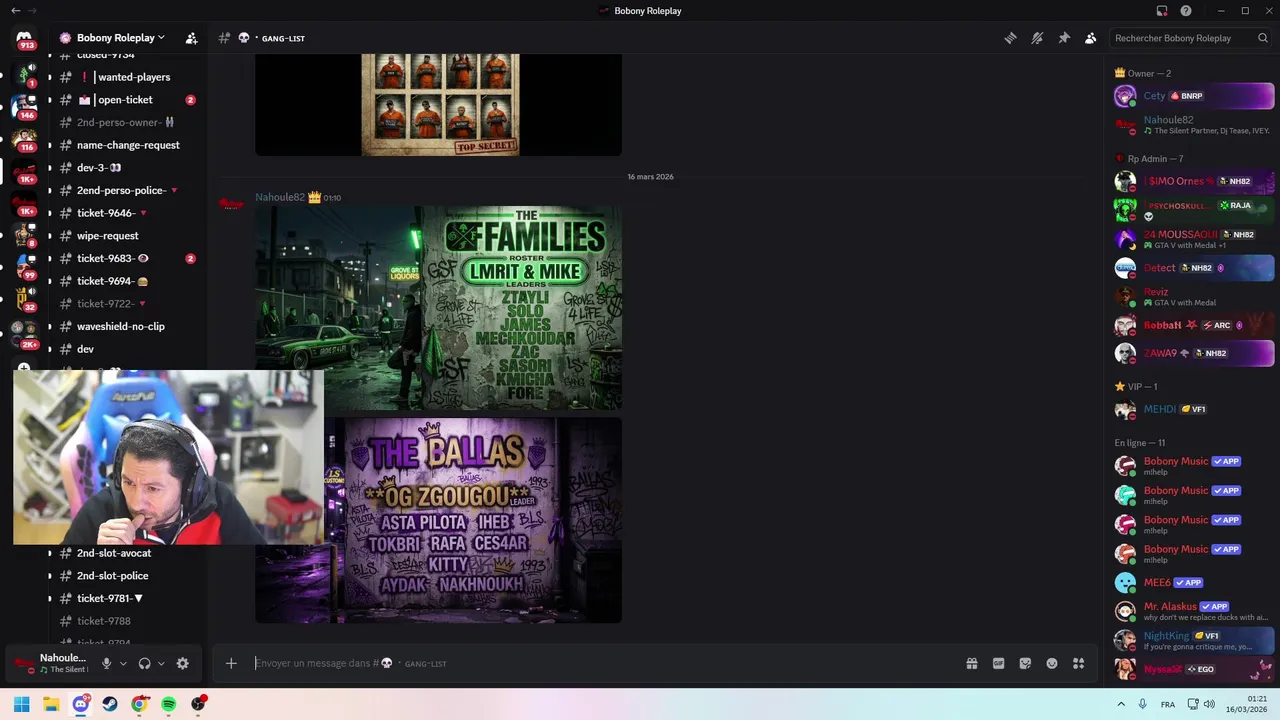
Task: Open member Nahoule82 in member list
Action: point(1194,125)
